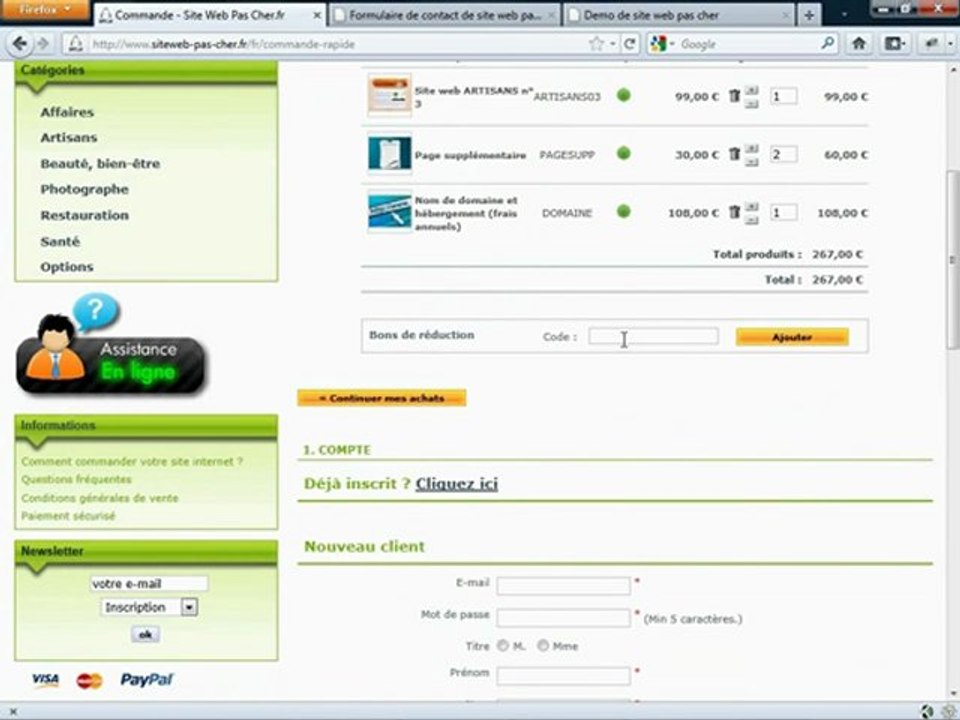The height and width of the screenshot is (720, 960).
Task: Focus the reduction Code input field
Action: (x=653, y=336)
